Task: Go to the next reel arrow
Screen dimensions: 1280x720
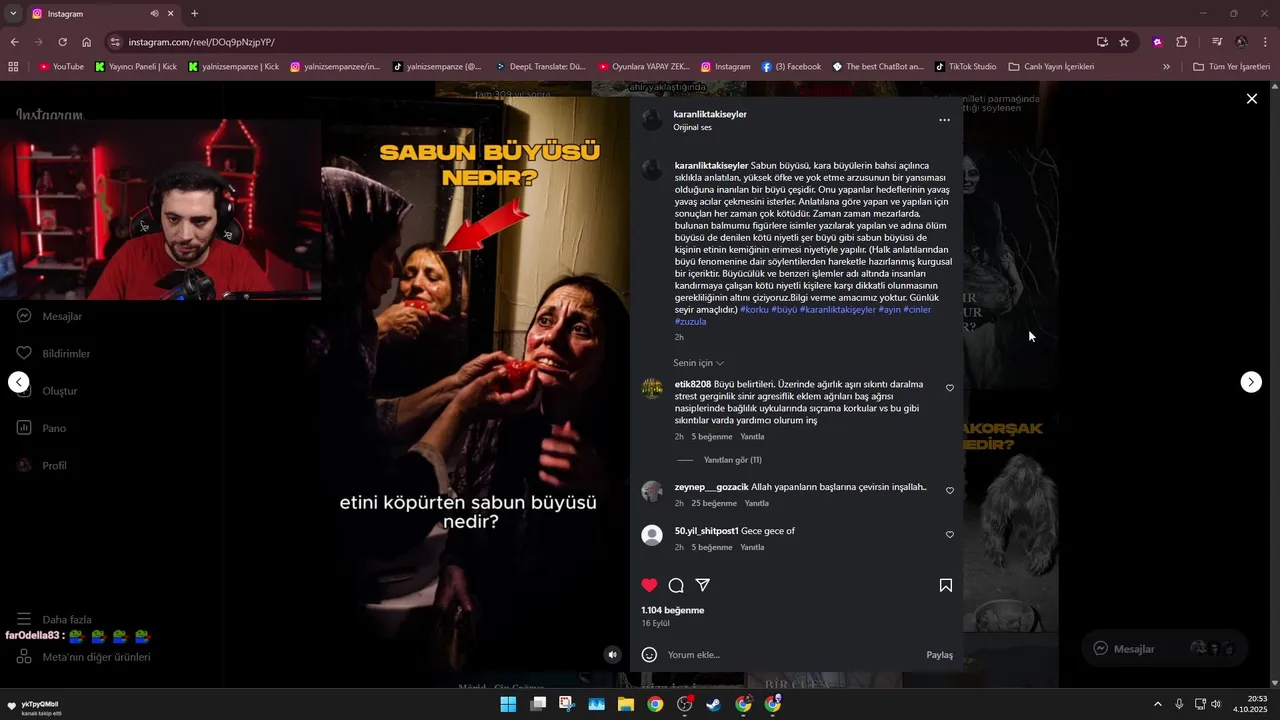Action: click(x=1251, y=382)
